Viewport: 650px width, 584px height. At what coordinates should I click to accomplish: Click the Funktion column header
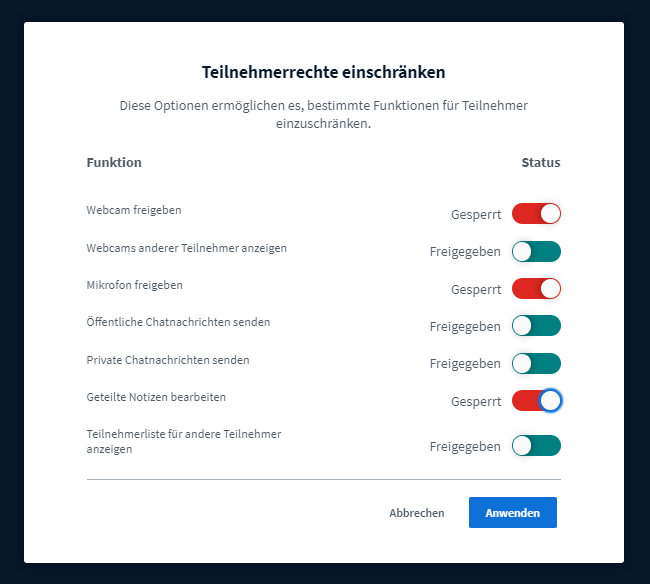pos(114,162)
